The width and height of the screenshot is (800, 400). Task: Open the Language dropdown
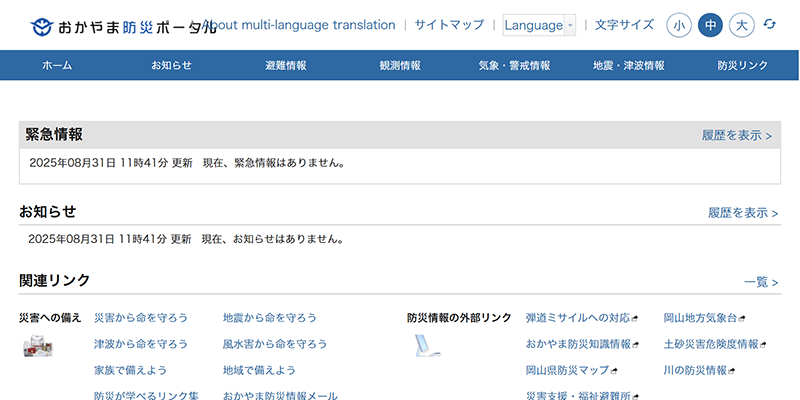coord(539,25)
